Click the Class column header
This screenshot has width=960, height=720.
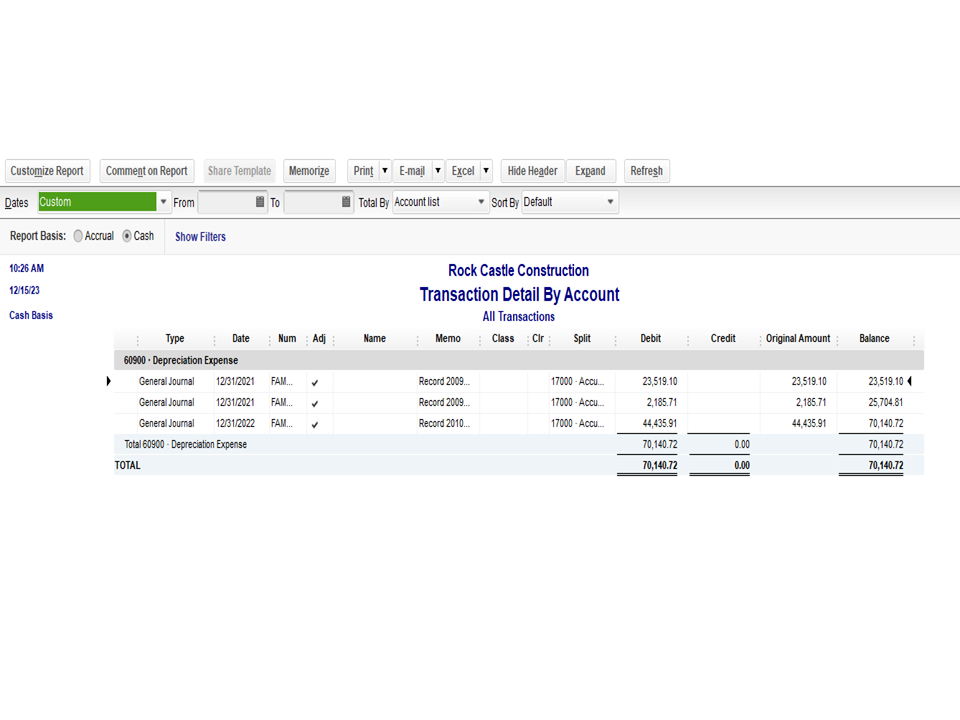(x=503, y=339)
